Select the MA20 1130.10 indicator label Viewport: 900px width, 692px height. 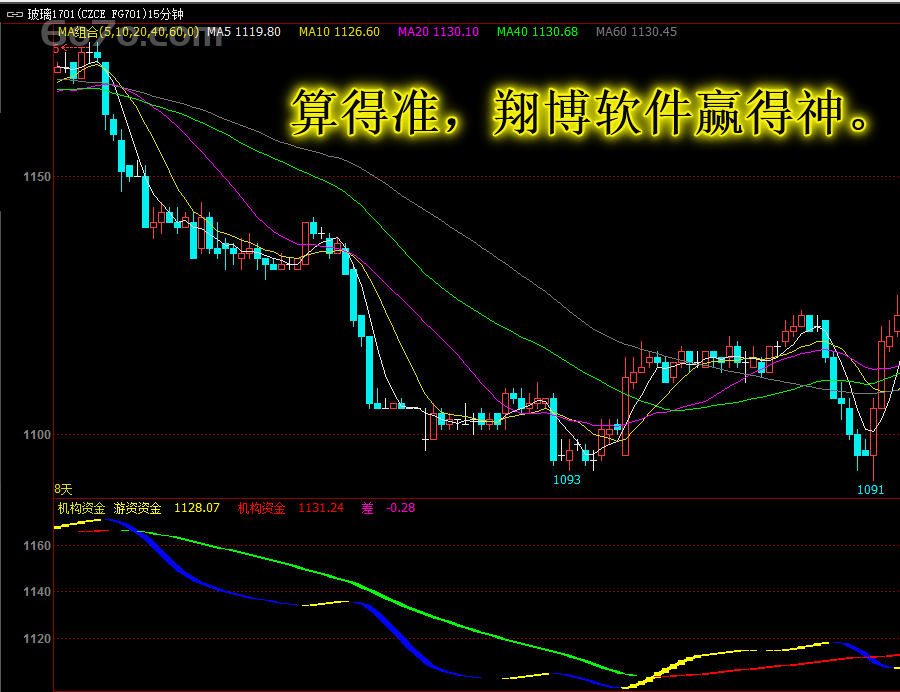click(x=439, y=32)
